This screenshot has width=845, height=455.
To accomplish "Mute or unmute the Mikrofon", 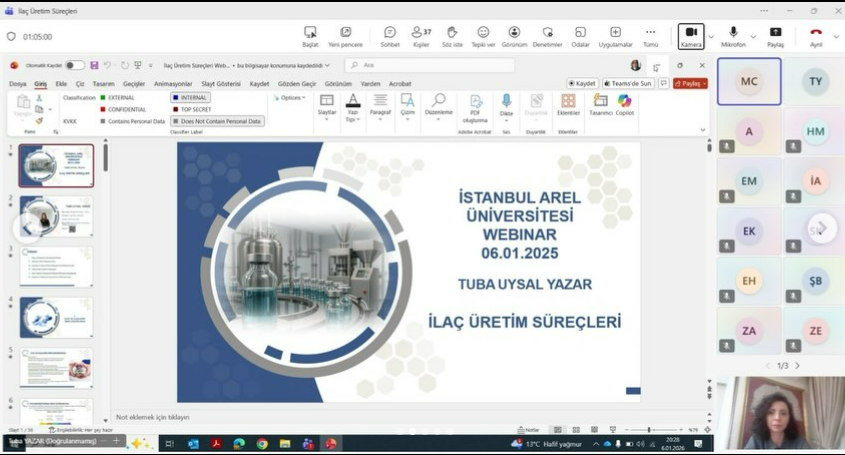I will pyautogui.click(x=733, y=36).
